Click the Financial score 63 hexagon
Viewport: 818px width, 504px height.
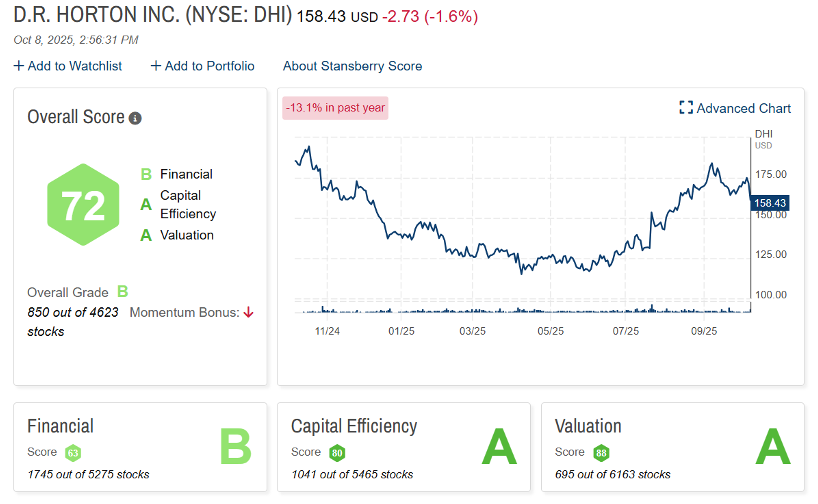pyautogui.click(x=73, y=453)
